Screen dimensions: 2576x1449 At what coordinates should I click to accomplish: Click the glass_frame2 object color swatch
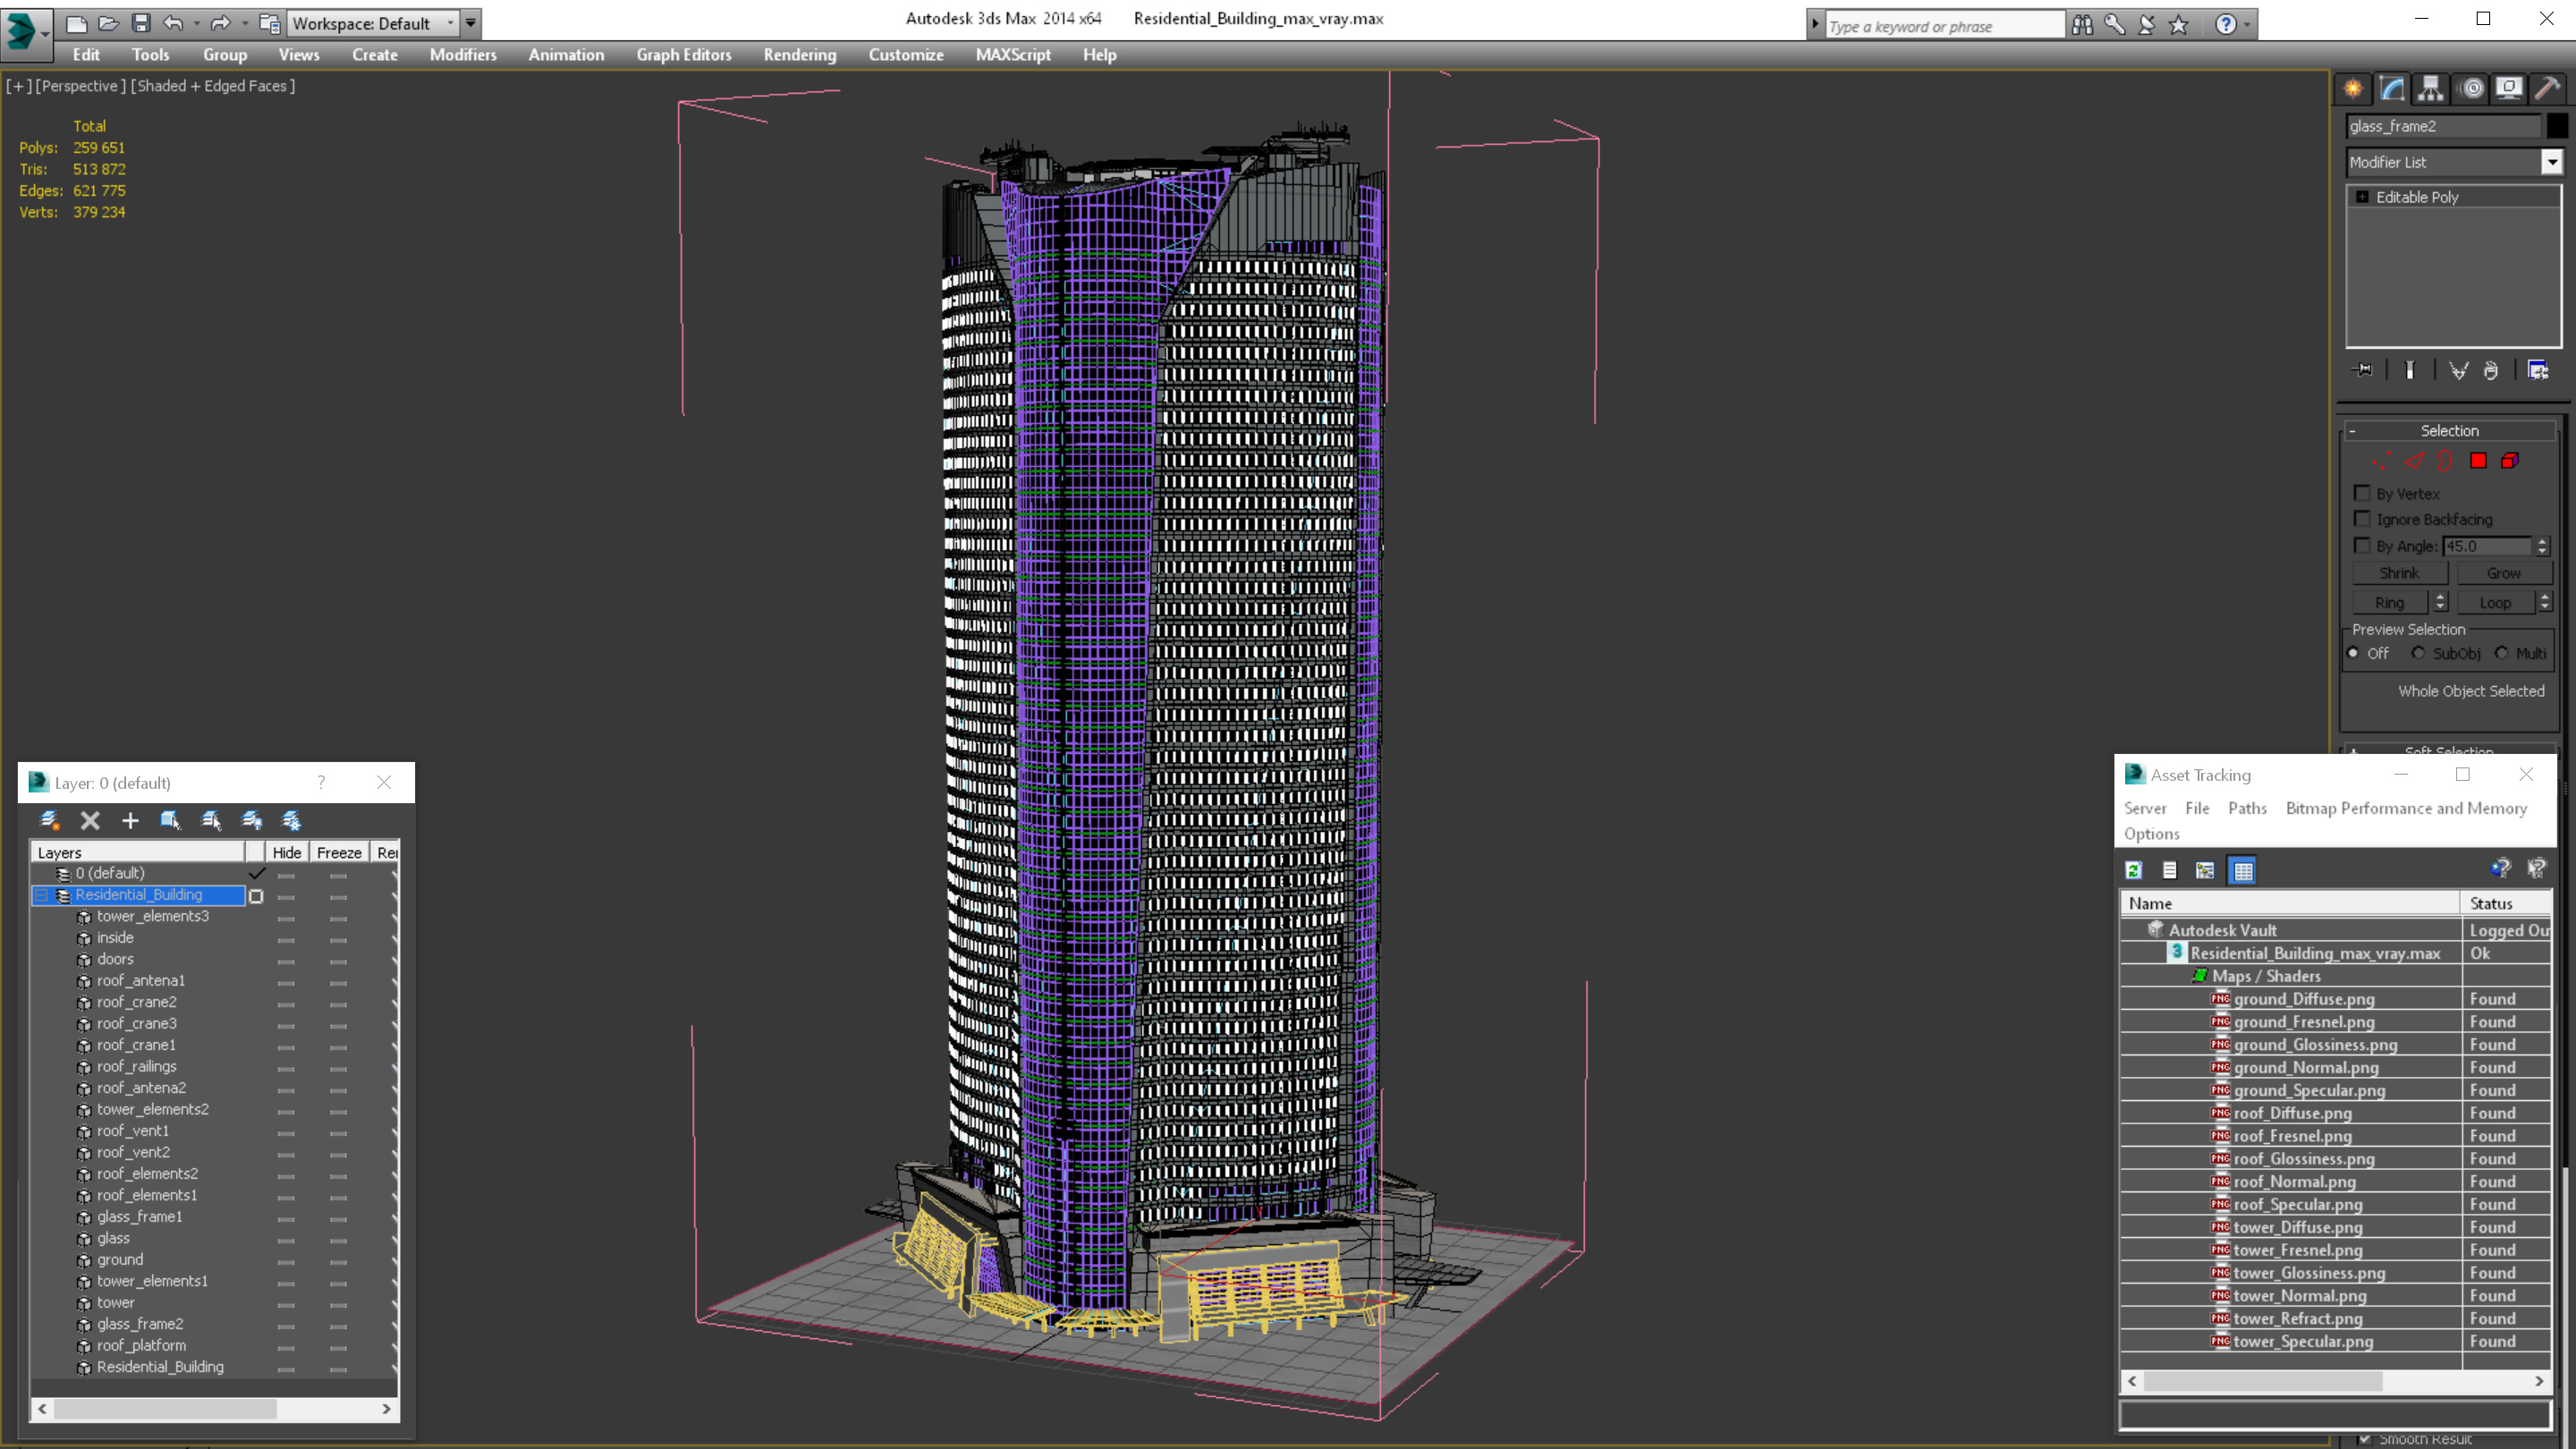[x=2557, y=126]
